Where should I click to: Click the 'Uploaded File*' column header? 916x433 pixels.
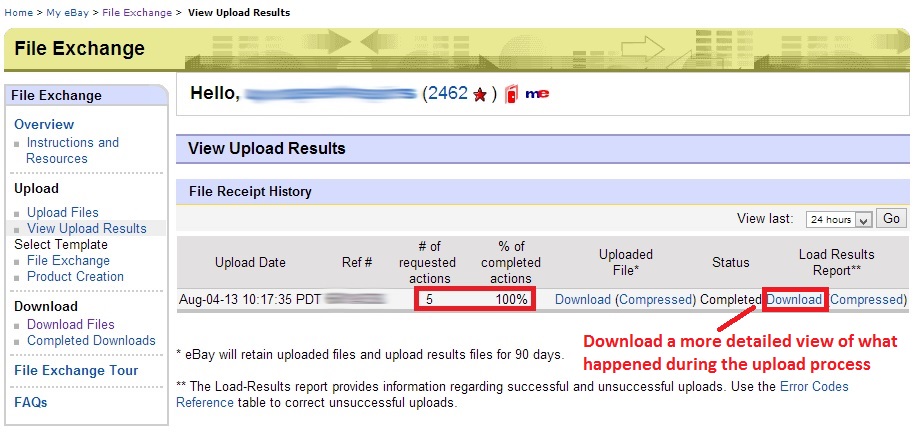point(626,263)
